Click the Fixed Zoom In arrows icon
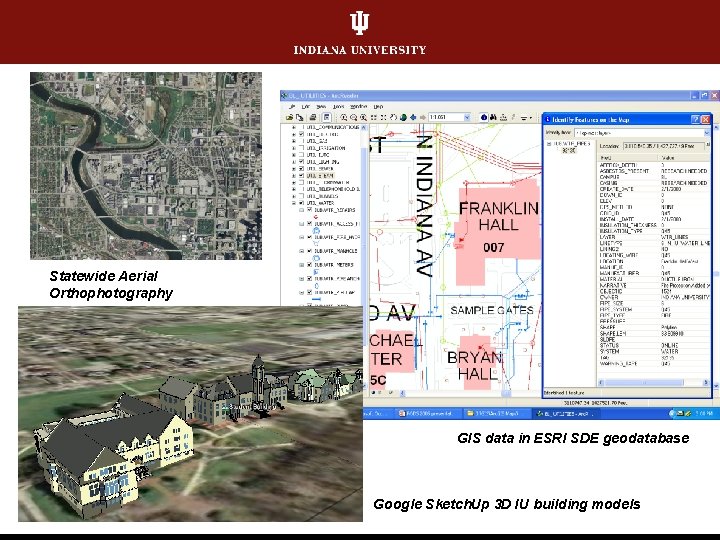Screen dimensions: 720x540 tap(373, 118)
